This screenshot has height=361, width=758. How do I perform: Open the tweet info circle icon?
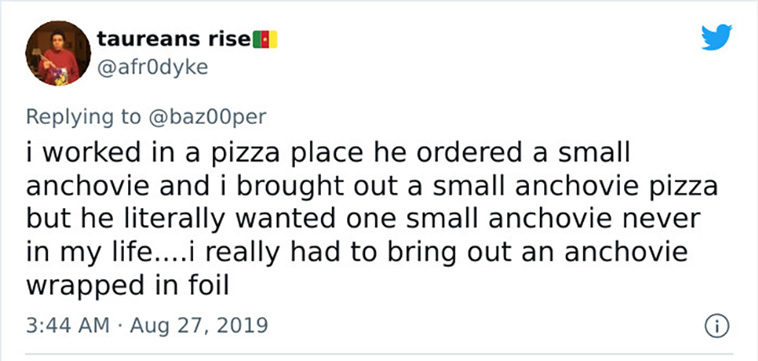(717, 327)
